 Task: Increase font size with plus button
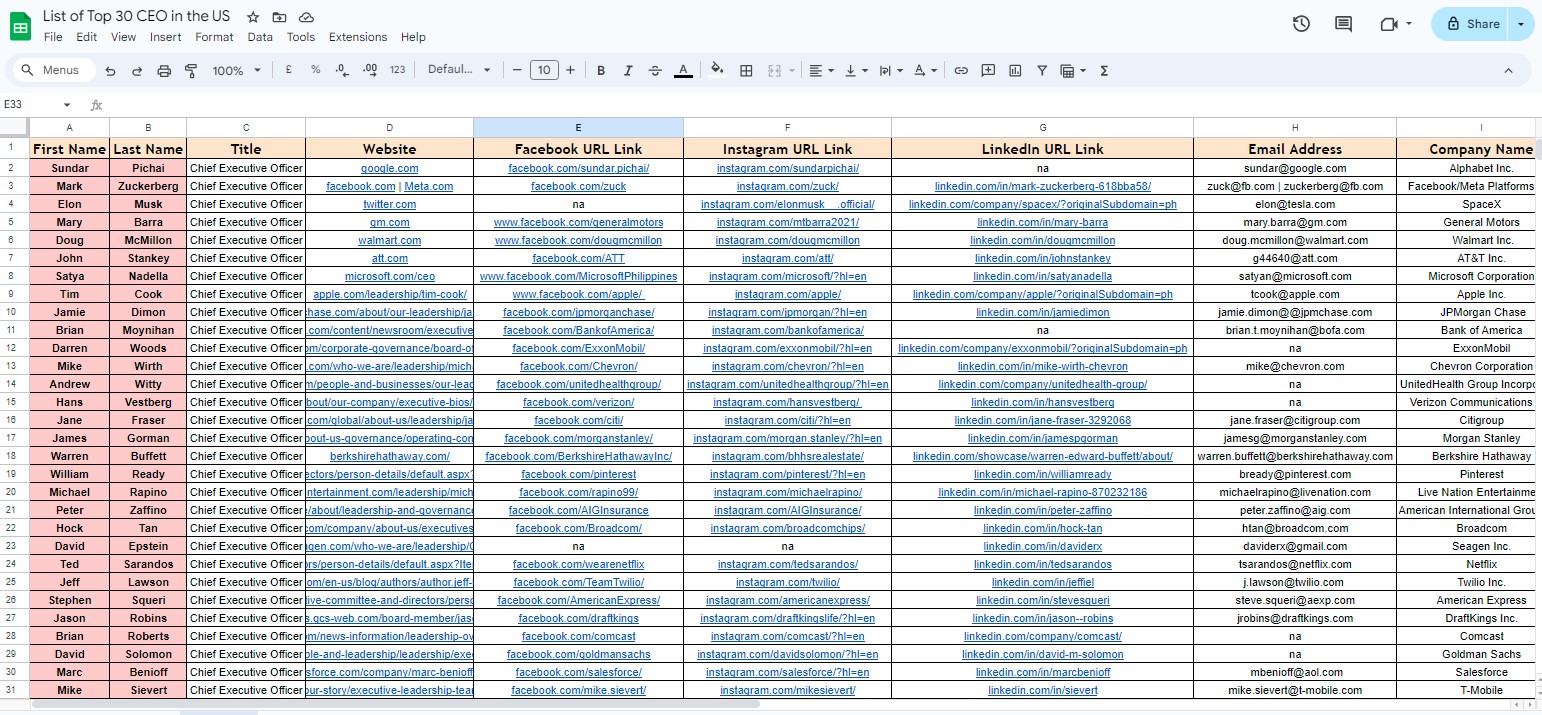[570, 70]
